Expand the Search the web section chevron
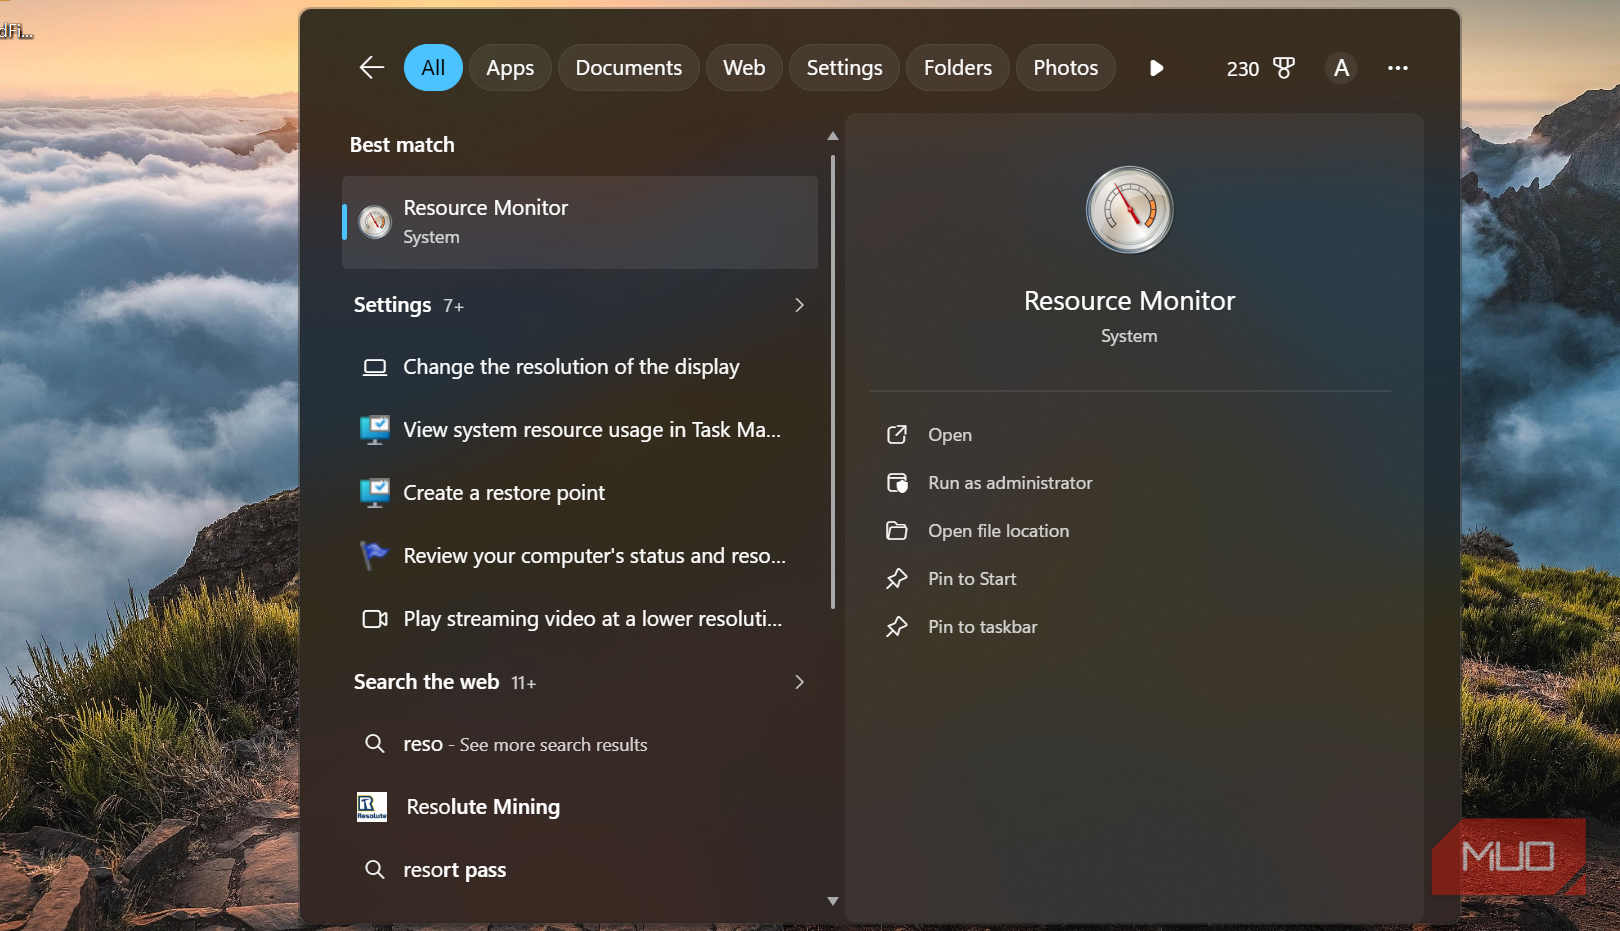This screenshot has height=931, width=1620. (x=799, y=682)
